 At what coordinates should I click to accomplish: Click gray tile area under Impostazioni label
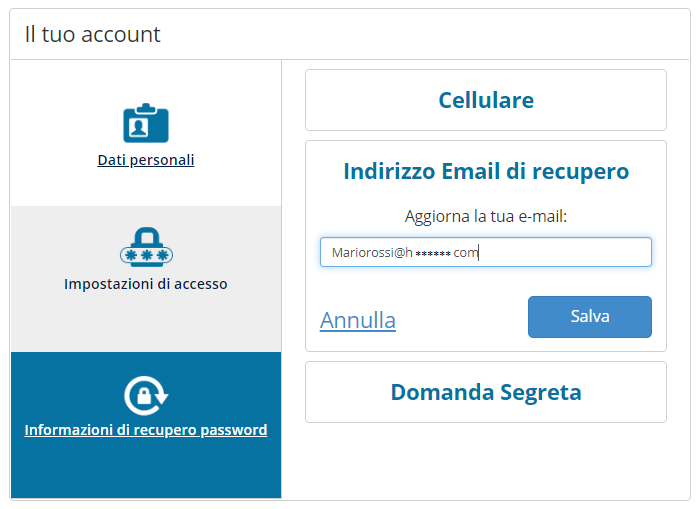click(146, 321)
